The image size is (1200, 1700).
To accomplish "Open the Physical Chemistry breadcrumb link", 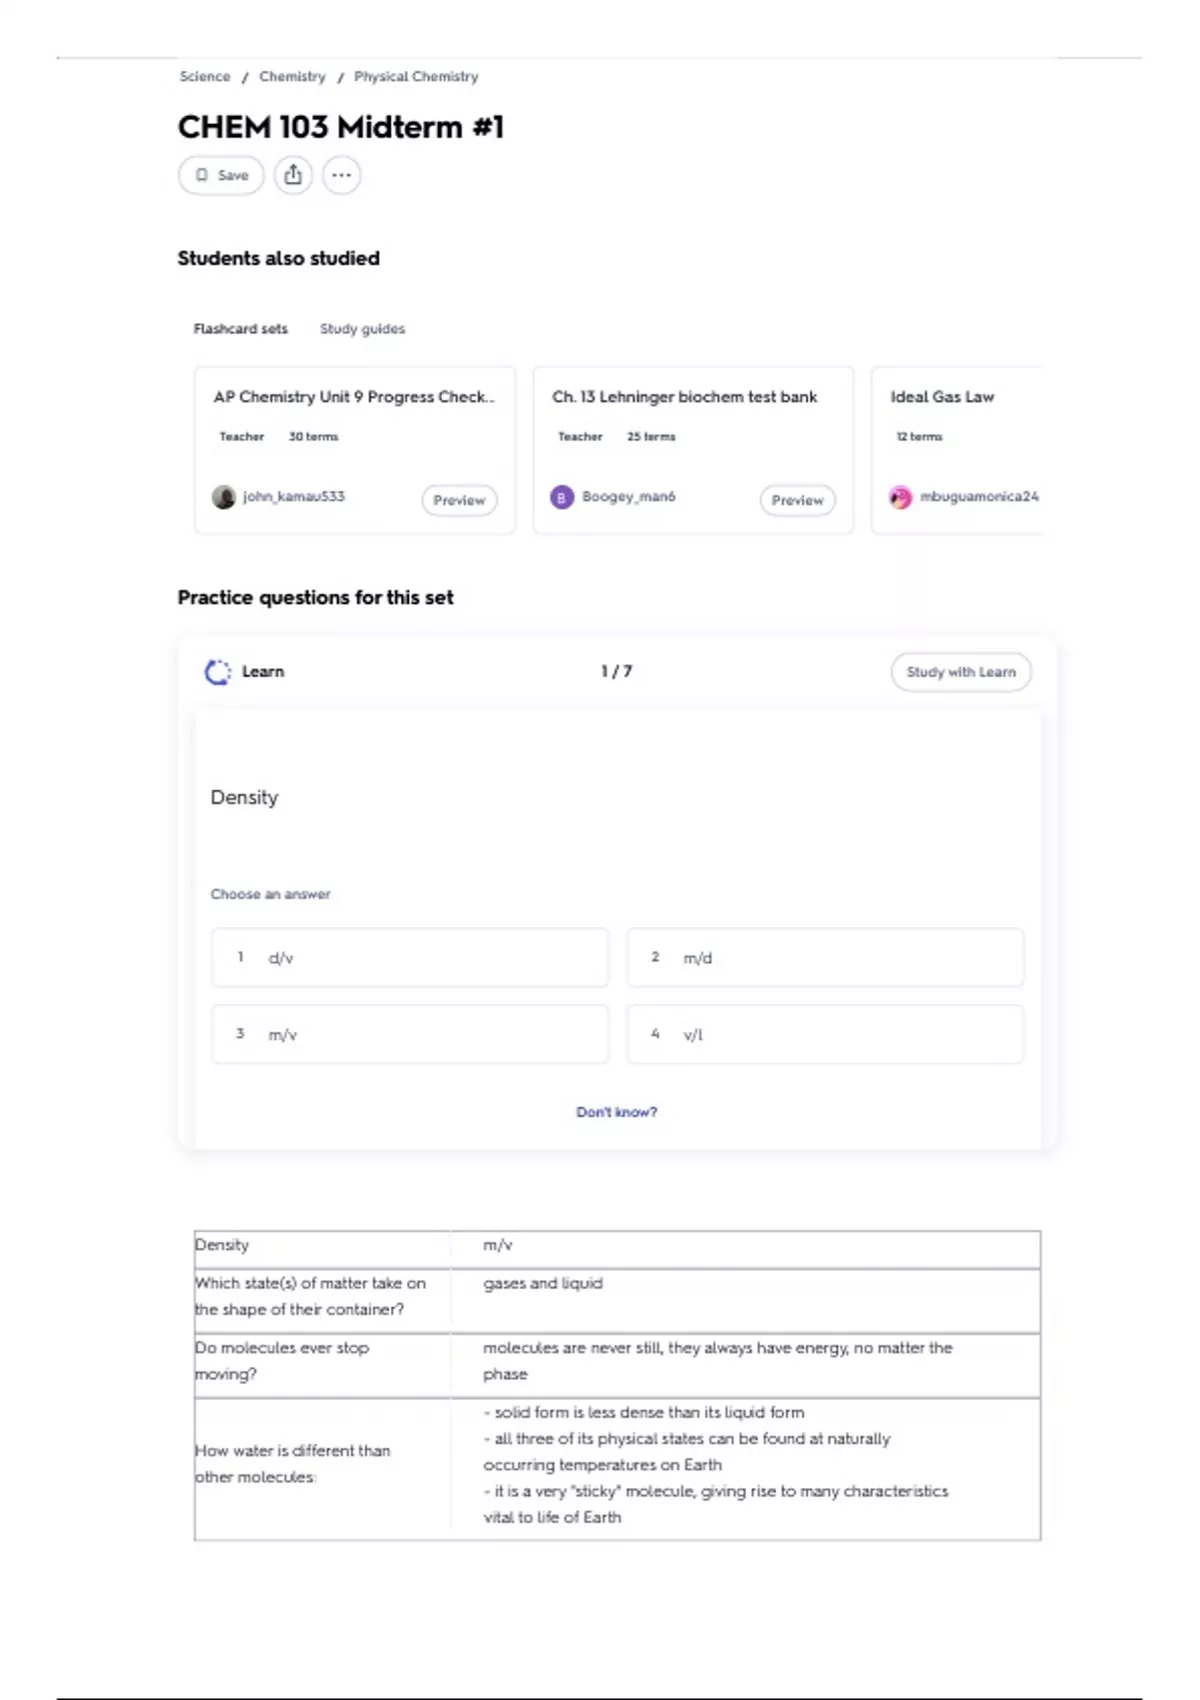I will (416, 77).
